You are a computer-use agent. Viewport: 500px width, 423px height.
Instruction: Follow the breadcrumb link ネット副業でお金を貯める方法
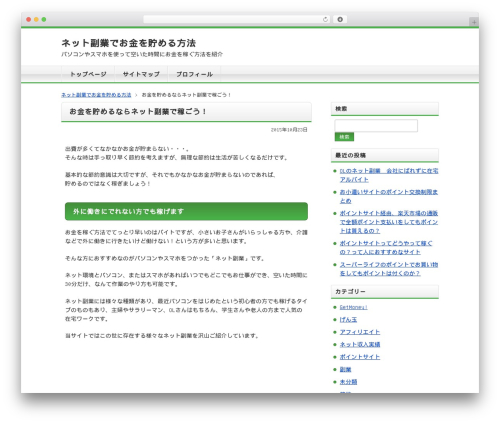click(96, 95)
